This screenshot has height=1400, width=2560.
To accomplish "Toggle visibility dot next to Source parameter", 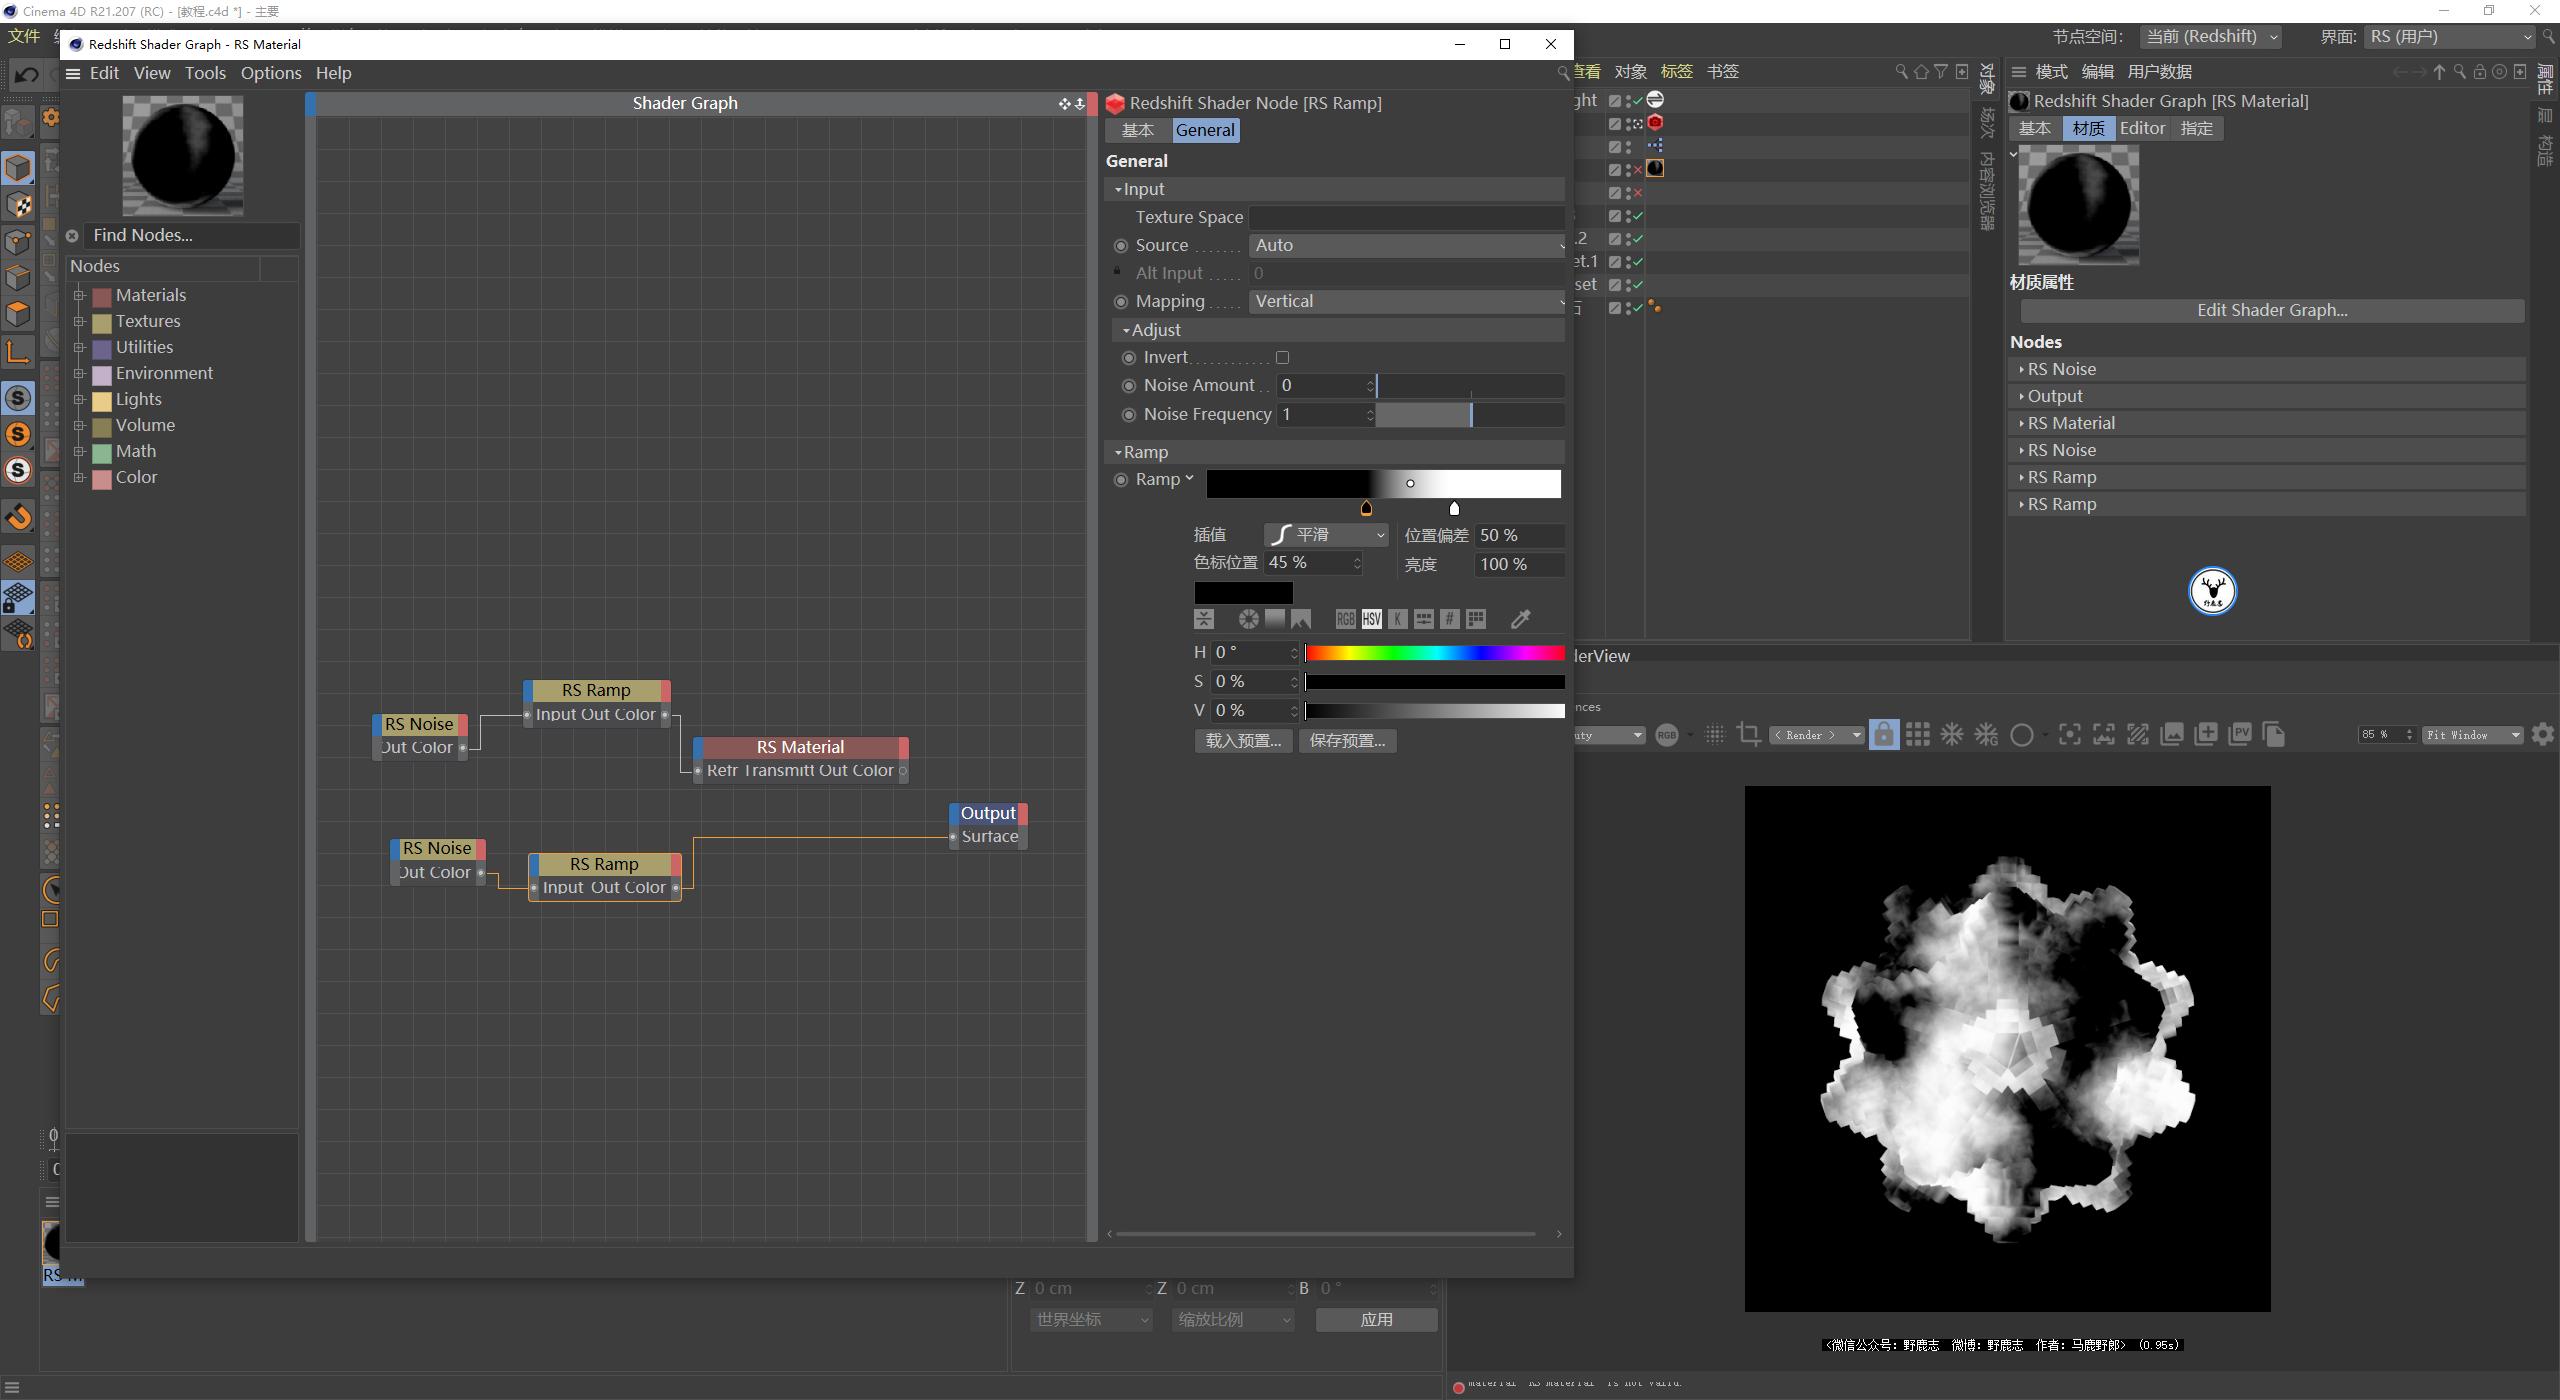I will tap(1121, 245).
